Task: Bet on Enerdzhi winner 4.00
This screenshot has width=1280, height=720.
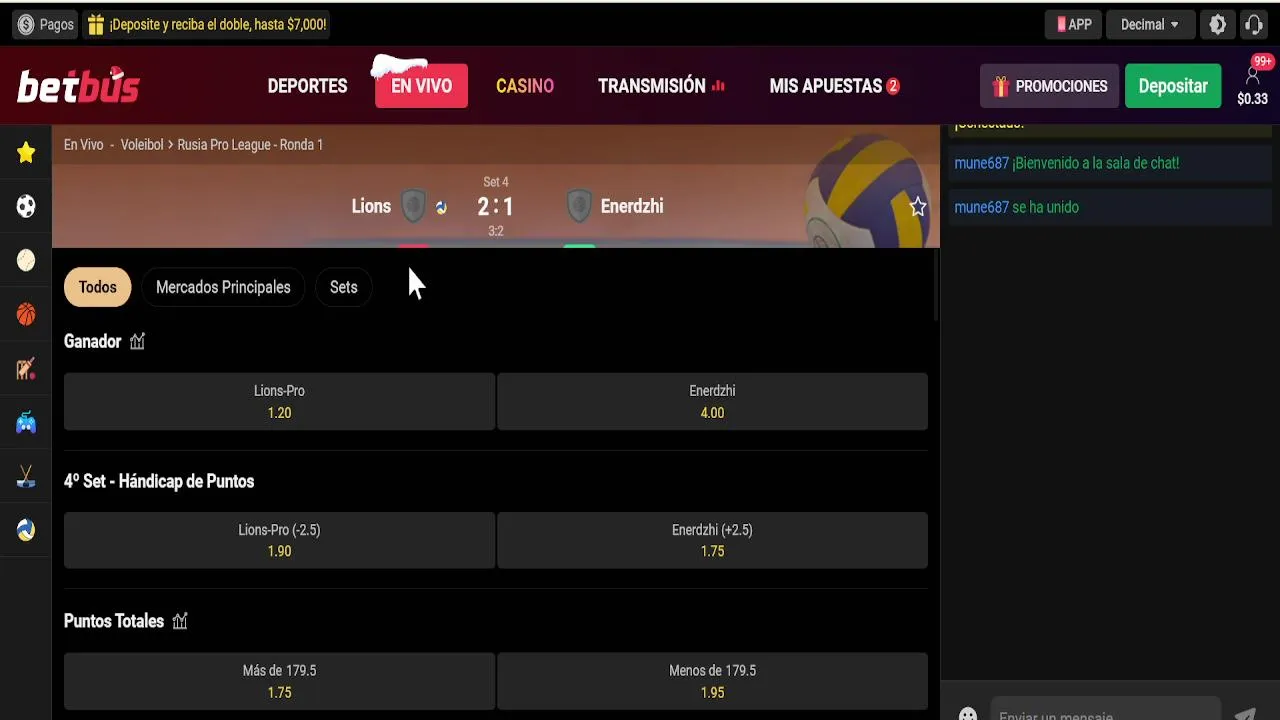Action: [712, 402]
